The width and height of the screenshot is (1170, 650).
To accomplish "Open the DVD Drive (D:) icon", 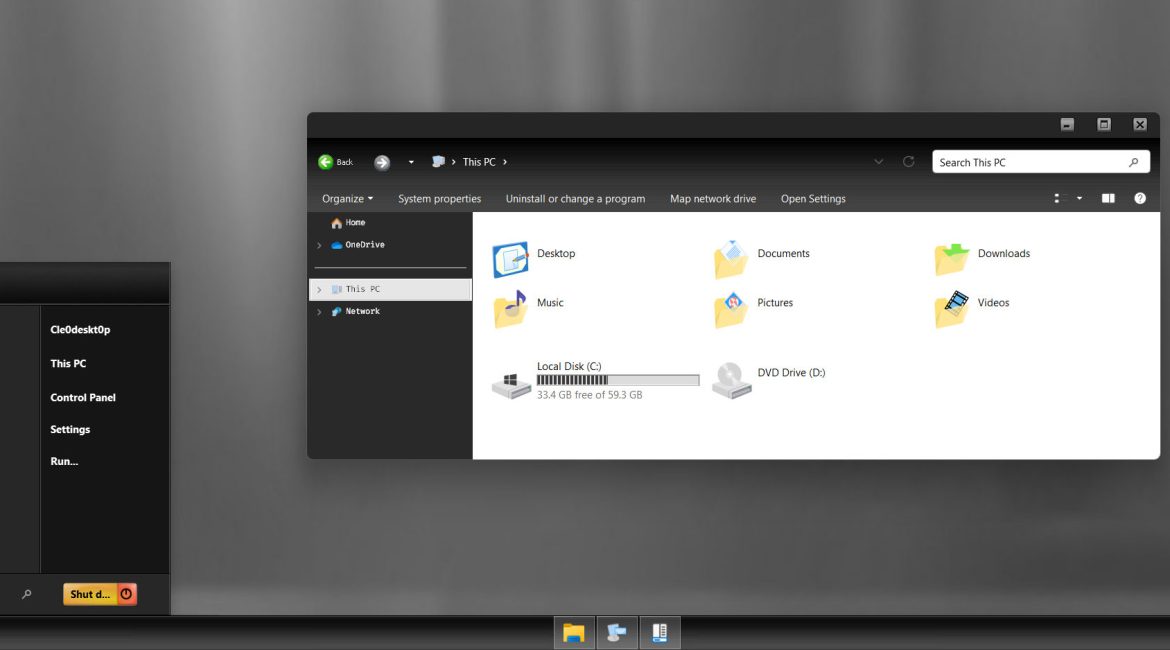I will (731, 381).
